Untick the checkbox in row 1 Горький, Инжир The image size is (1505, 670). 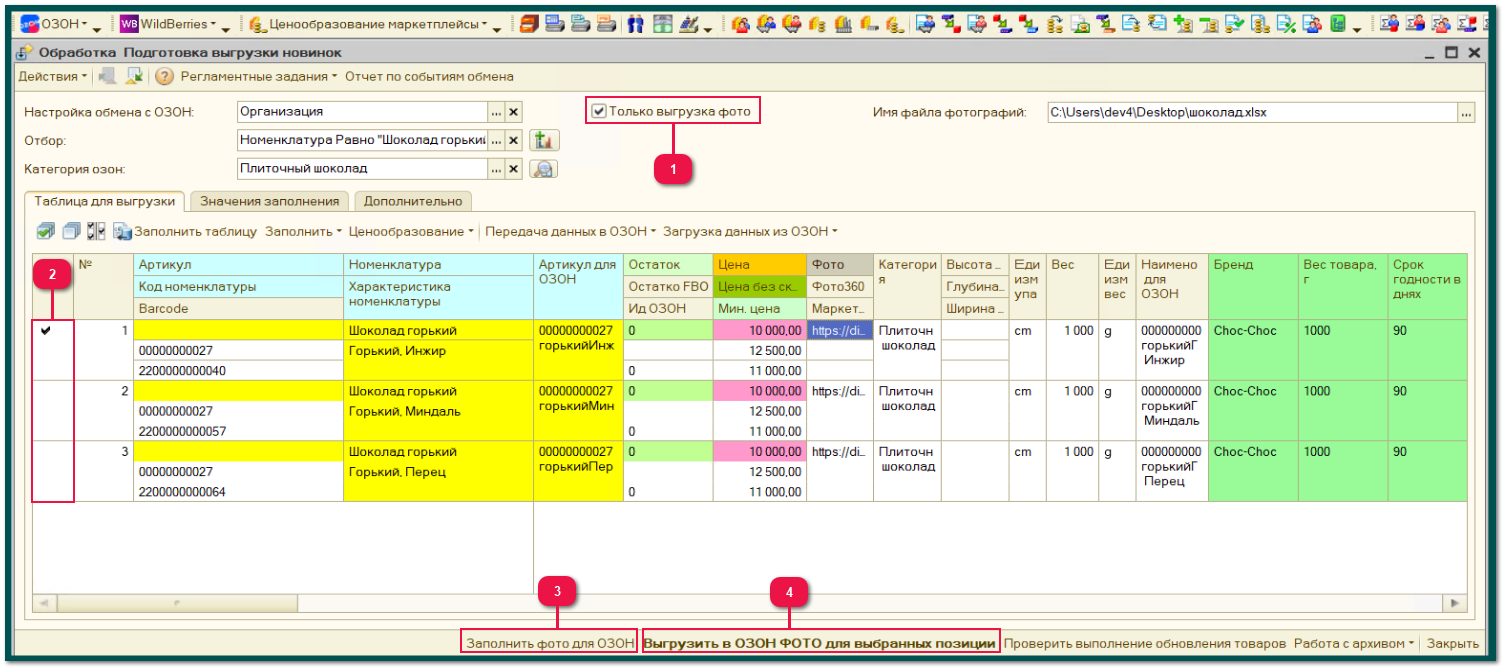point(46,331)
